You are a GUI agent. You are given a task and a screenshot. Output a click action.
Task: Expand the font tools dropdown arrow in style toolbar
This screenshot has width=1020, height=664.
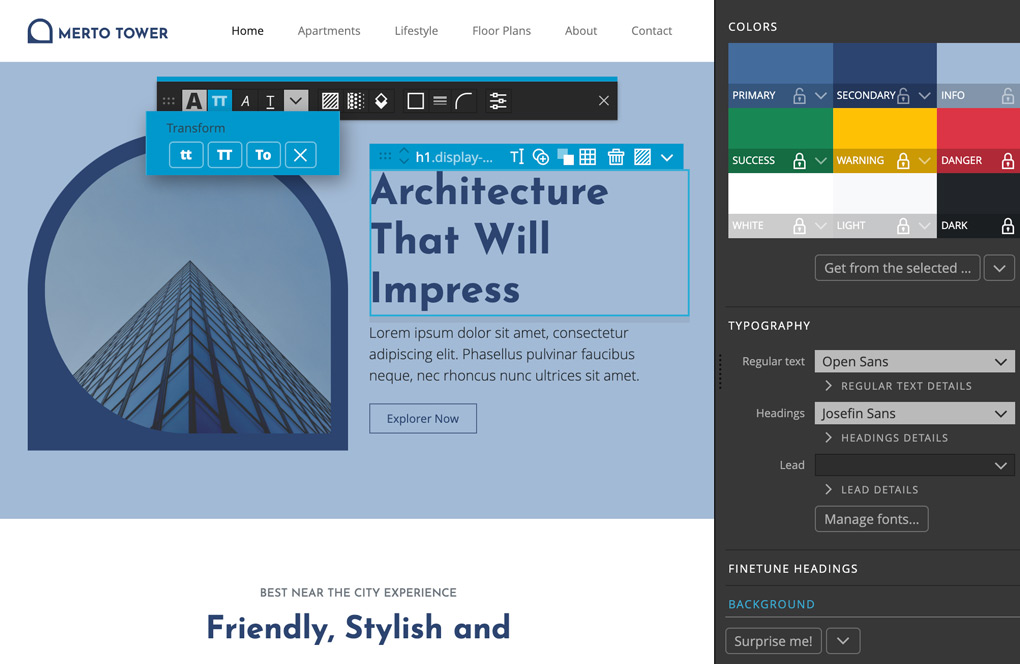click(296, 101)
